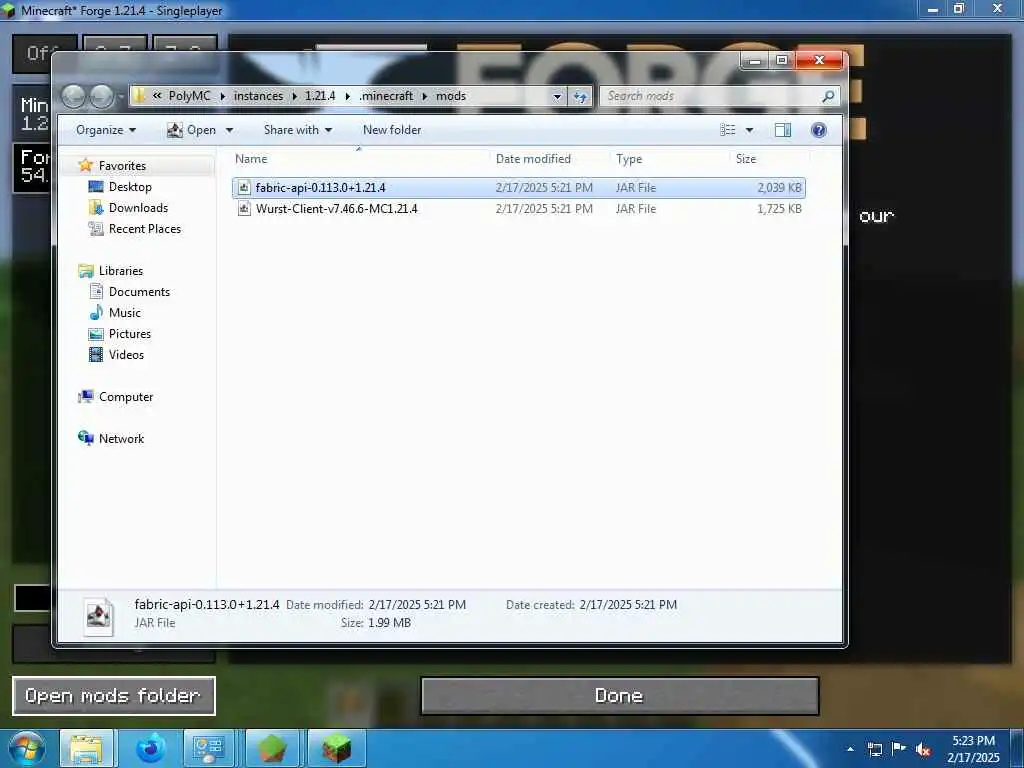Click the Back navigation arrow in Explorer
This screenshot has height=768, width=1024.
point(74,97)
